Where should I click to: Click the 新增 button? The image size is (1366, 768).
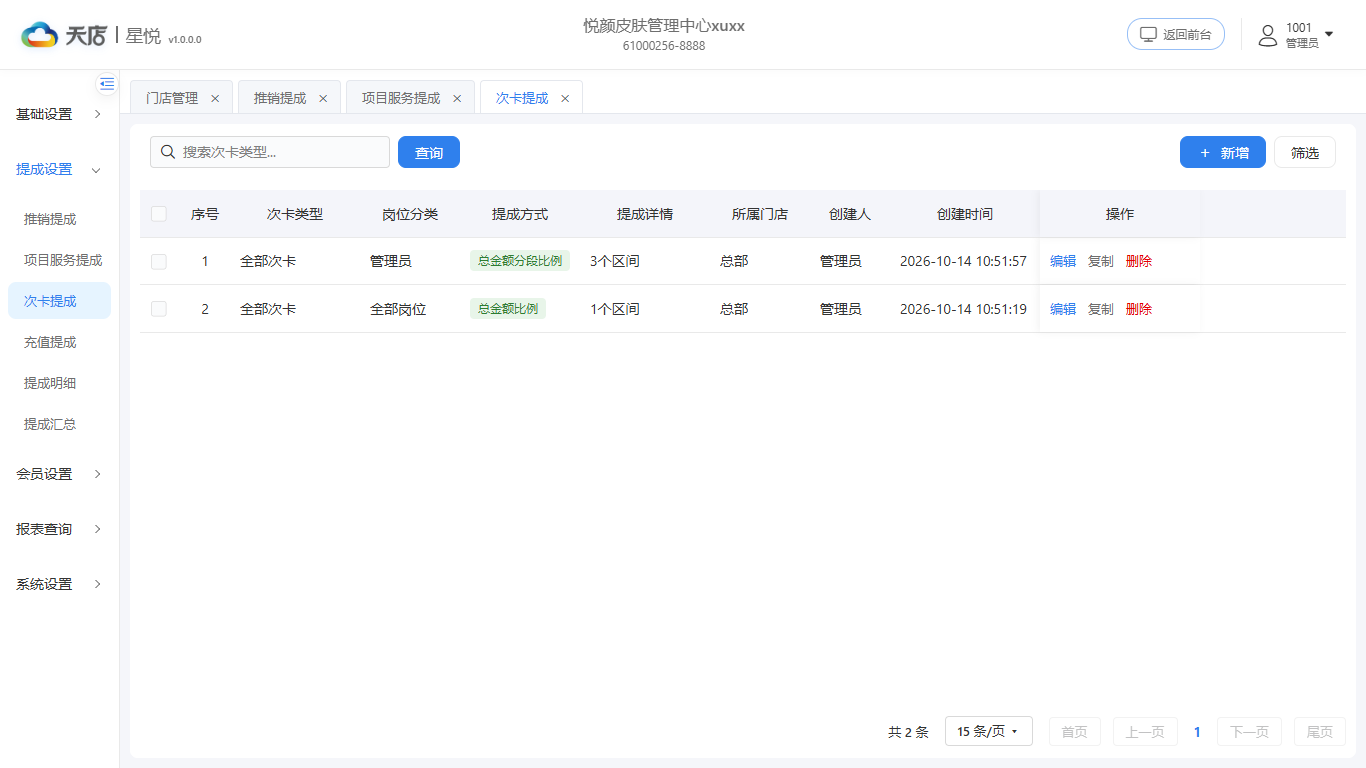point(1223,152)
